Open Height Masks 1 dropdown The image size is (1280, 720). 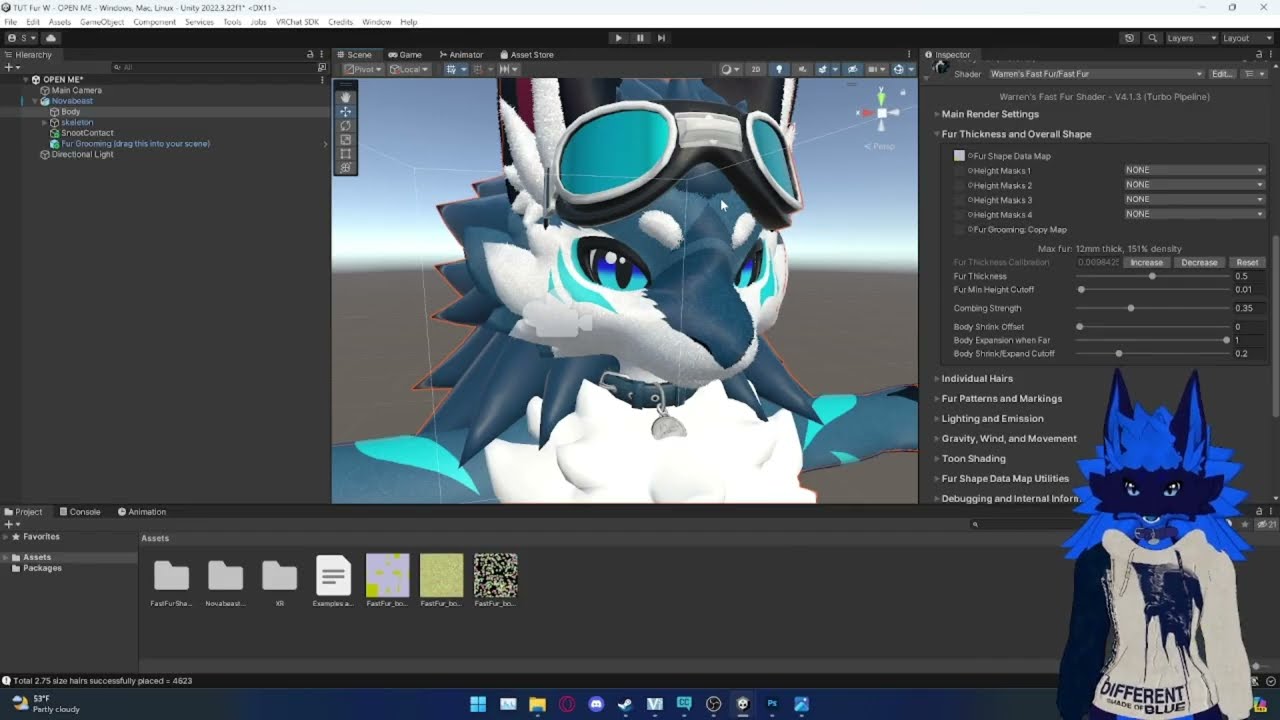1194,170
